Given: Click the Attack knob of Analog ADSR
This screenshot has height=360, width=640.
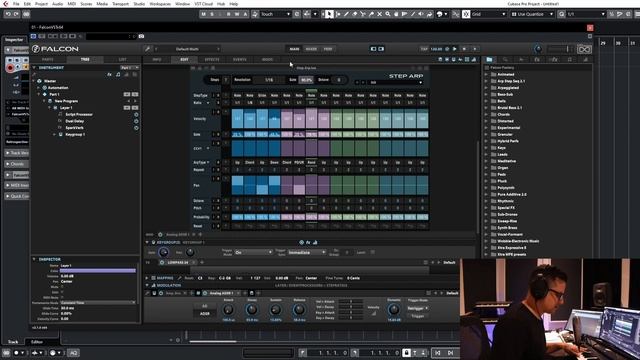Looking at the screenshot, I should [229, 310].
